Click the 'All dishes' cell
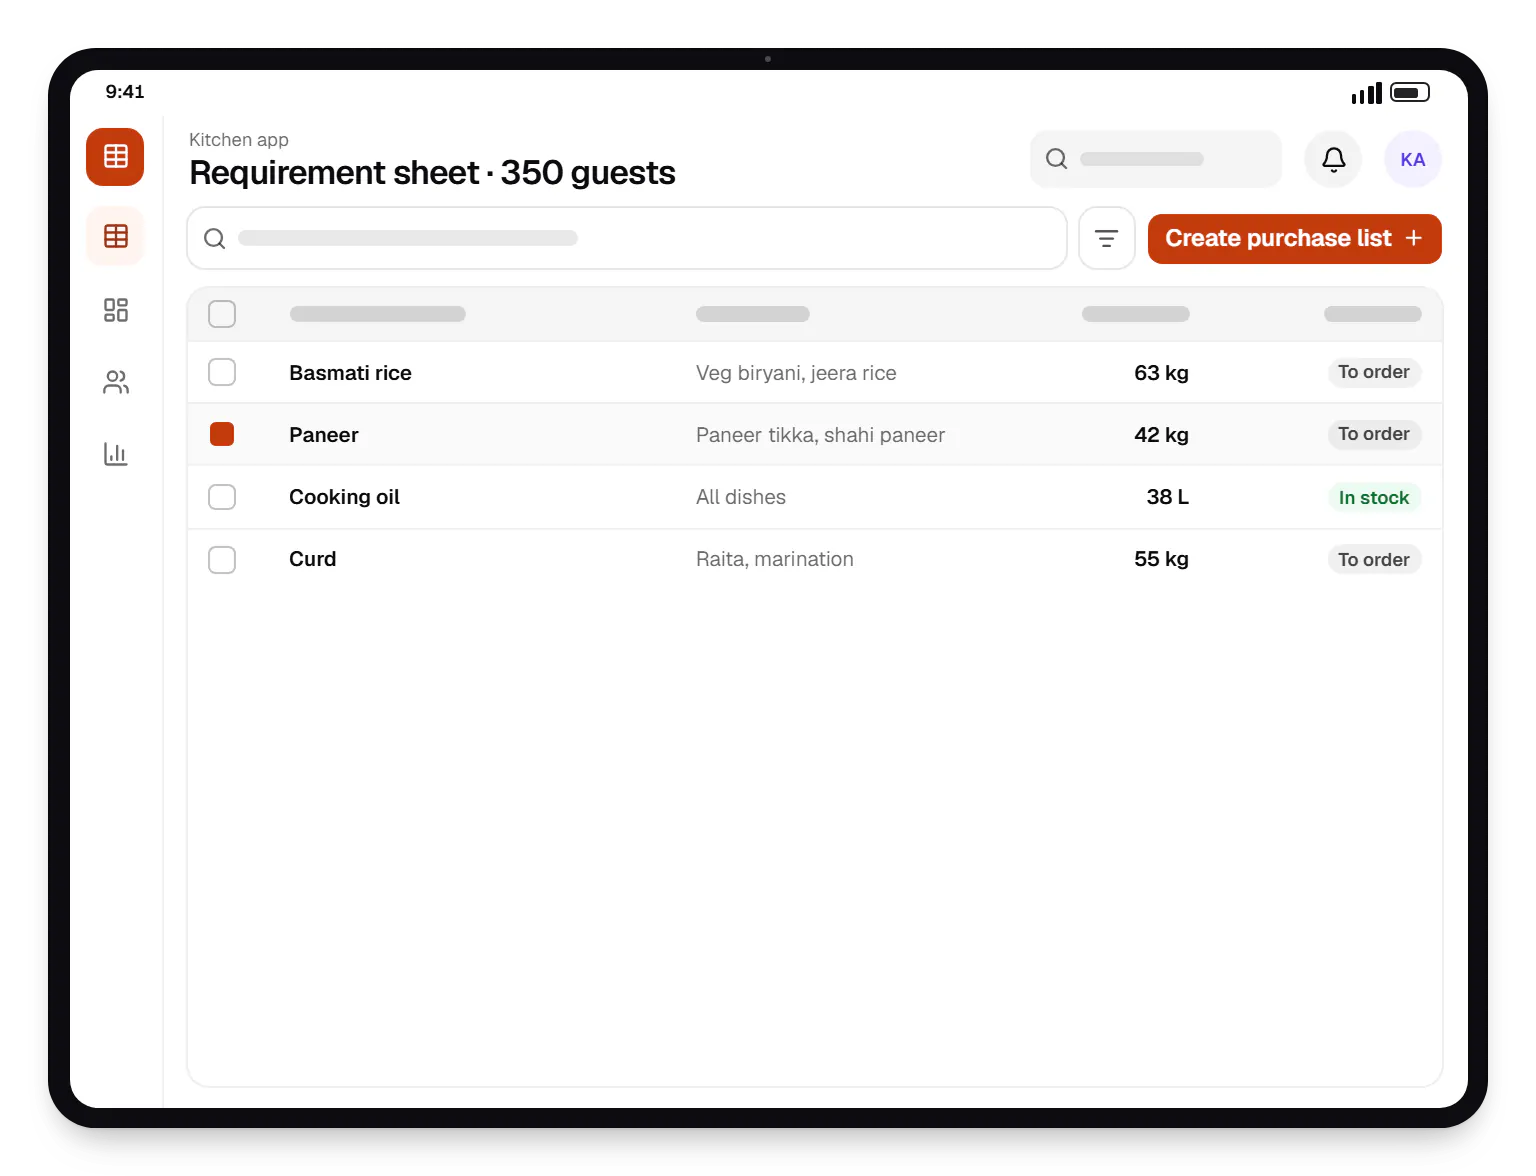Image resolution: width=1536 pixels, height=1176 pixels. click(x=741, y=497)
